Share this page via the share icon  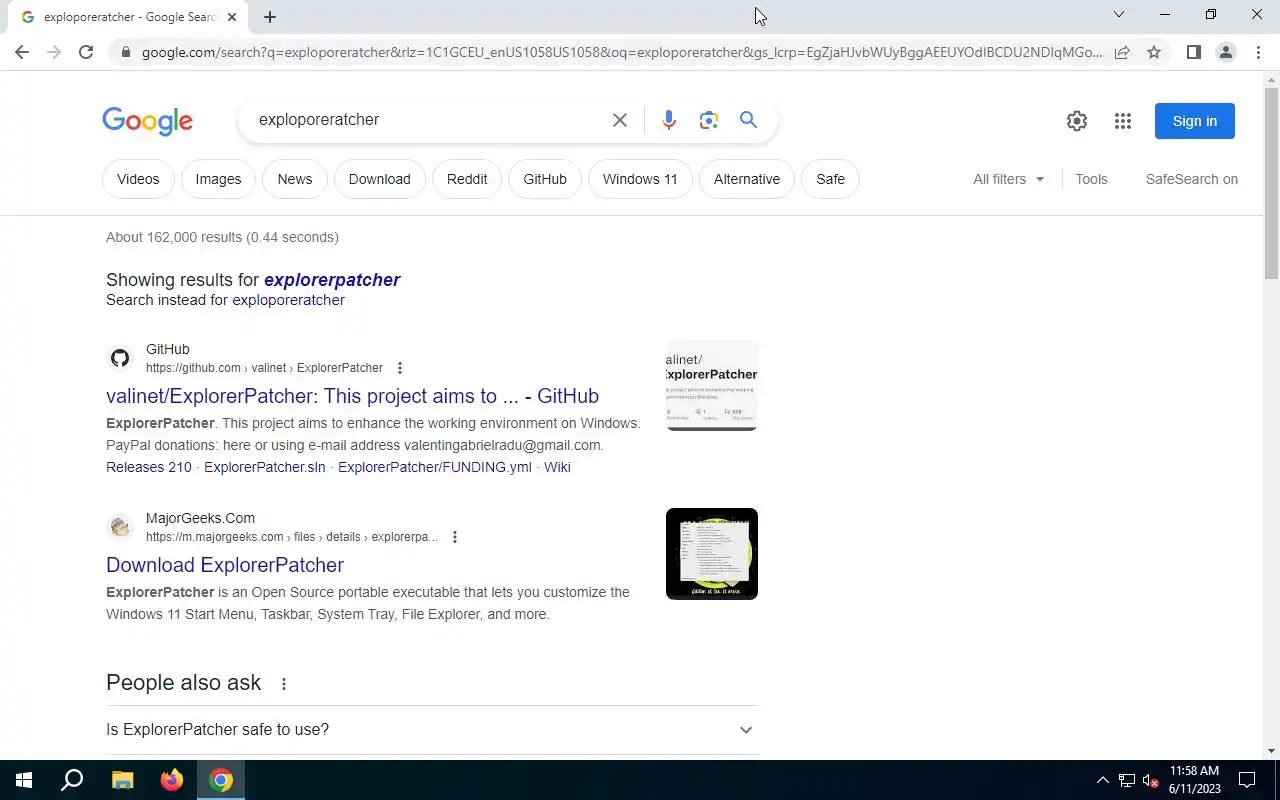coord(1122,52)
